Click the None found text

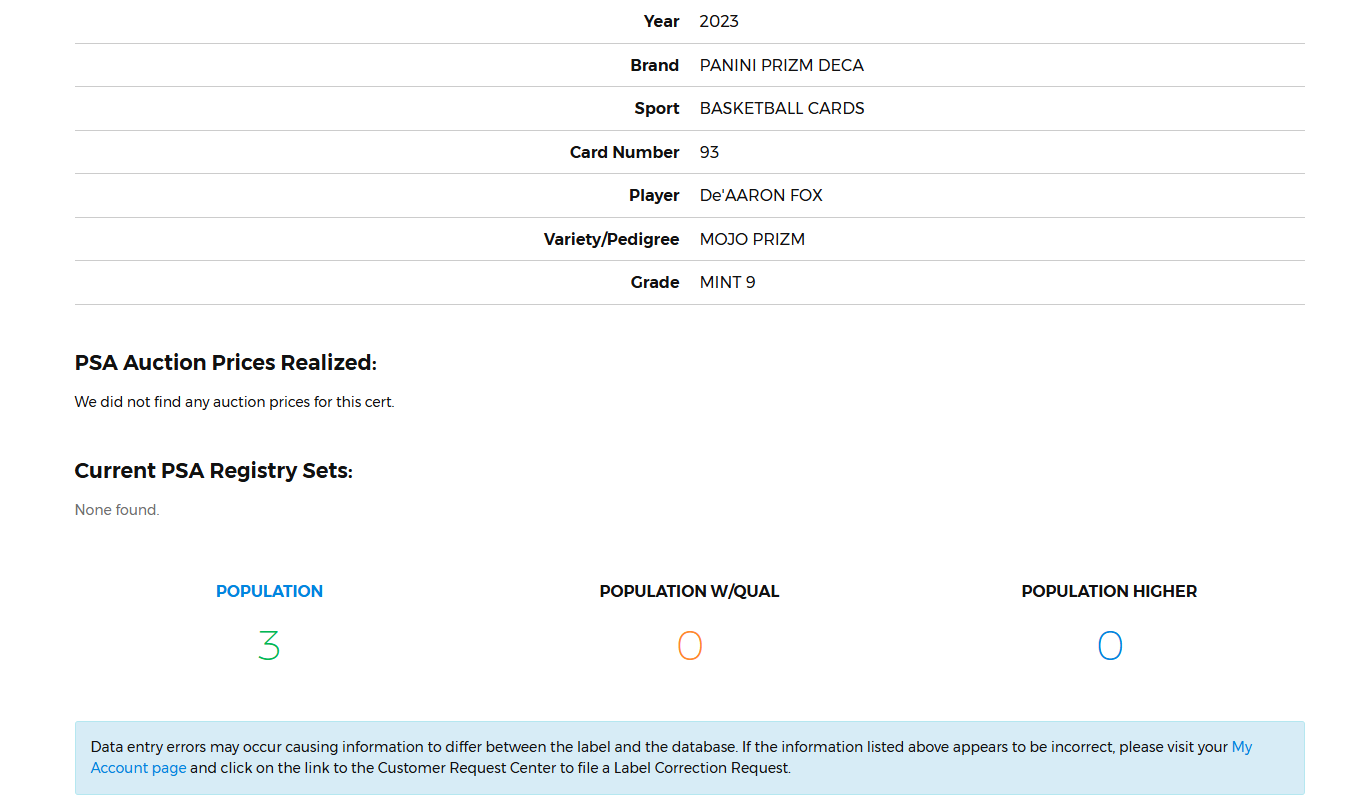click(117, 510)
